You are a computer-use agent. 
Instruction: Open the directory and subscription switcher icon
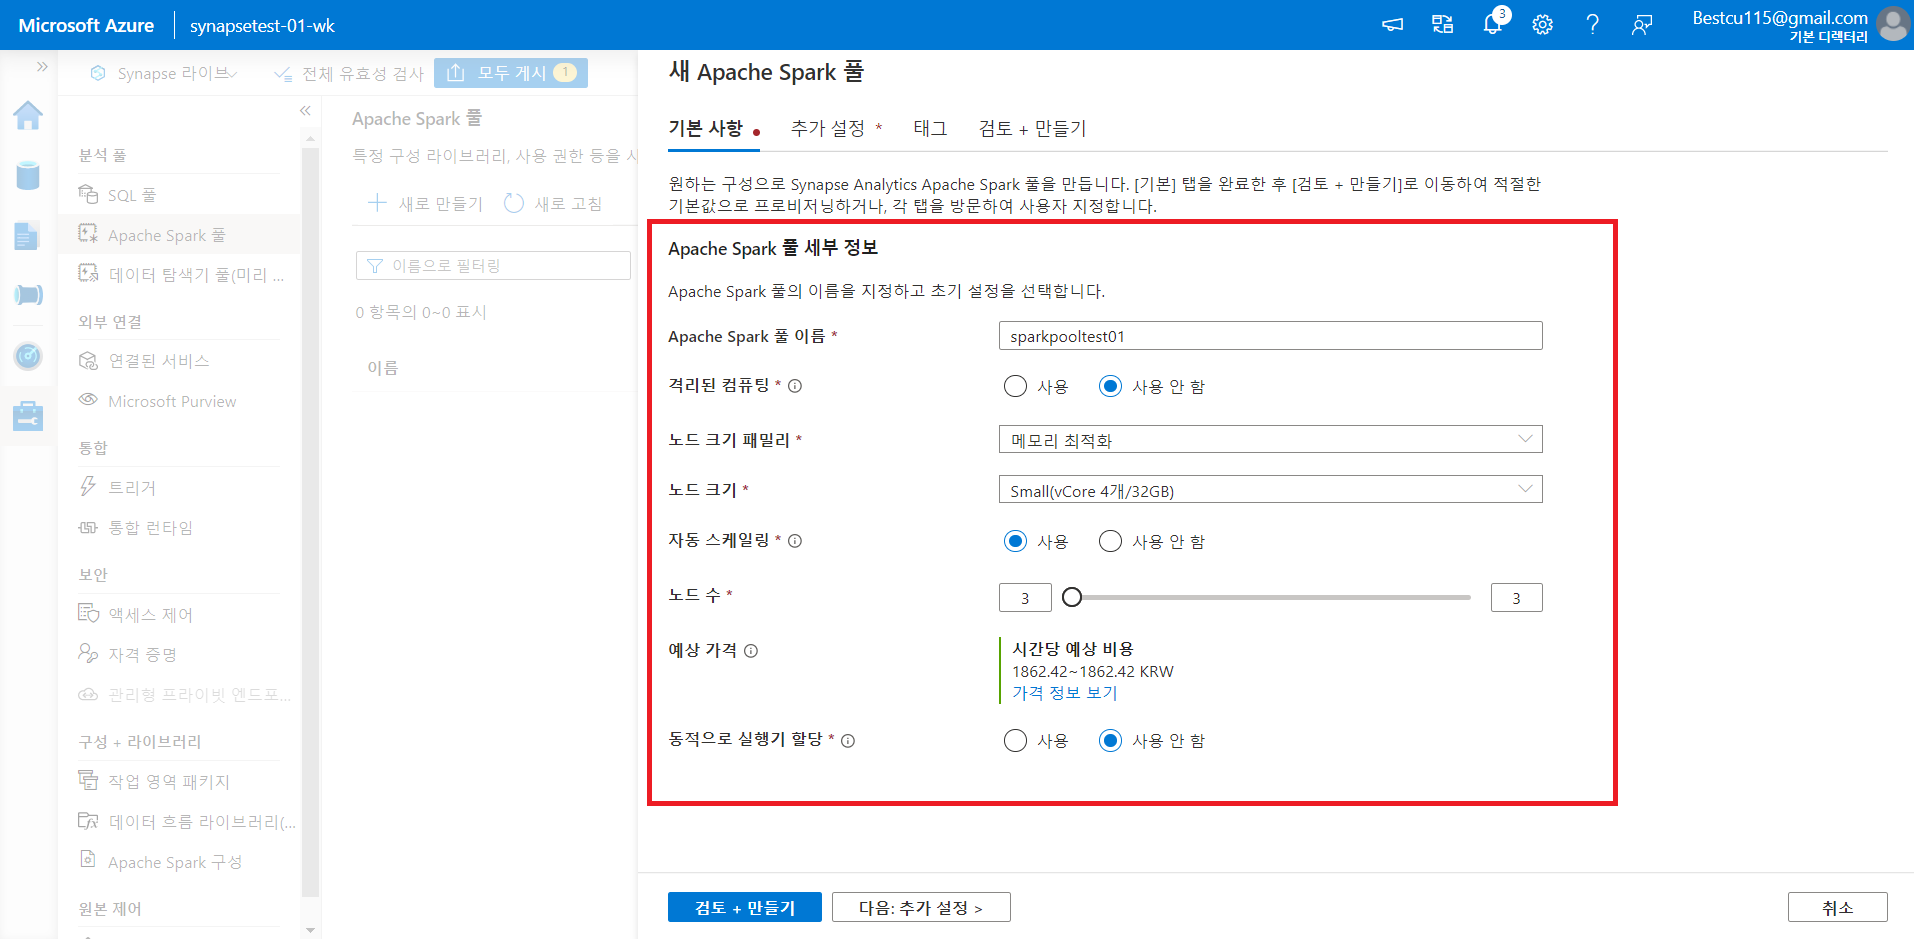[x=1442, y=25]
